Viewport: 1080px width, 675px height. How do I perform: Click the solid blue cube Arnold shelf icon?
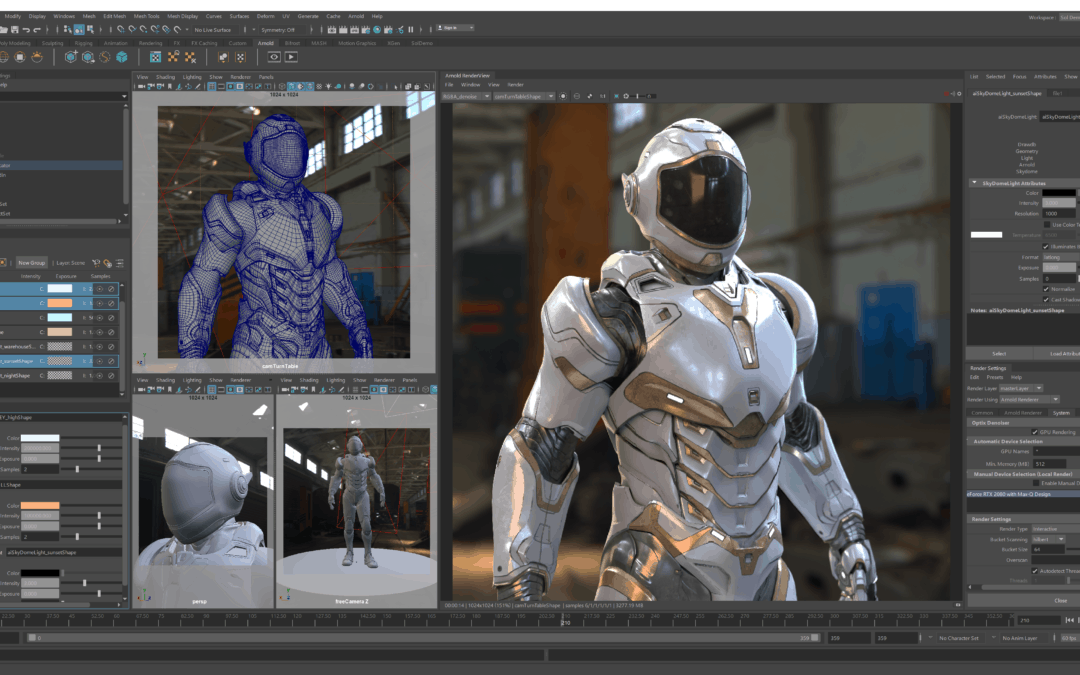[122, 57]
